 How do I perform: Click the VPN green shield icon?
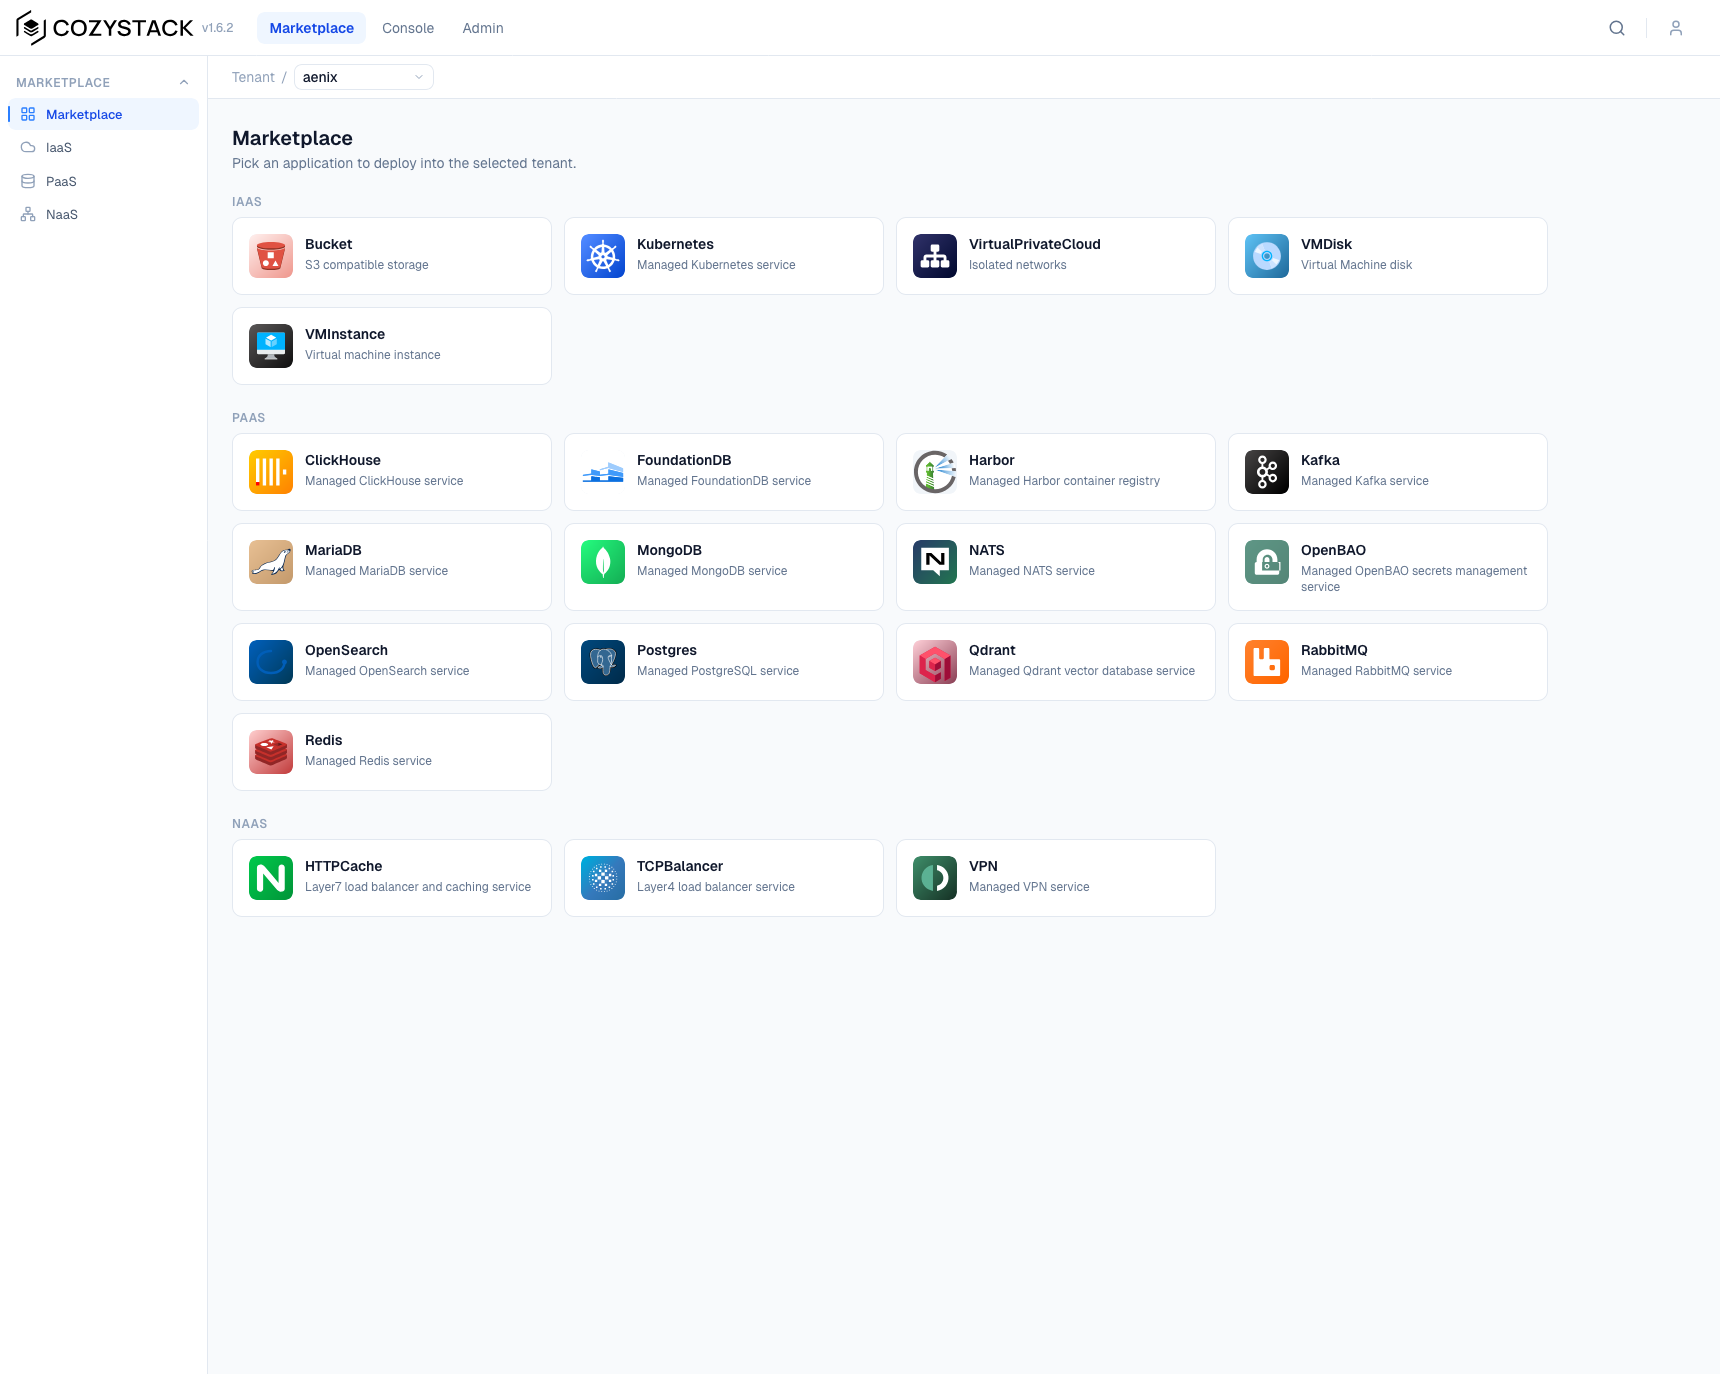[x=935, y=878]
